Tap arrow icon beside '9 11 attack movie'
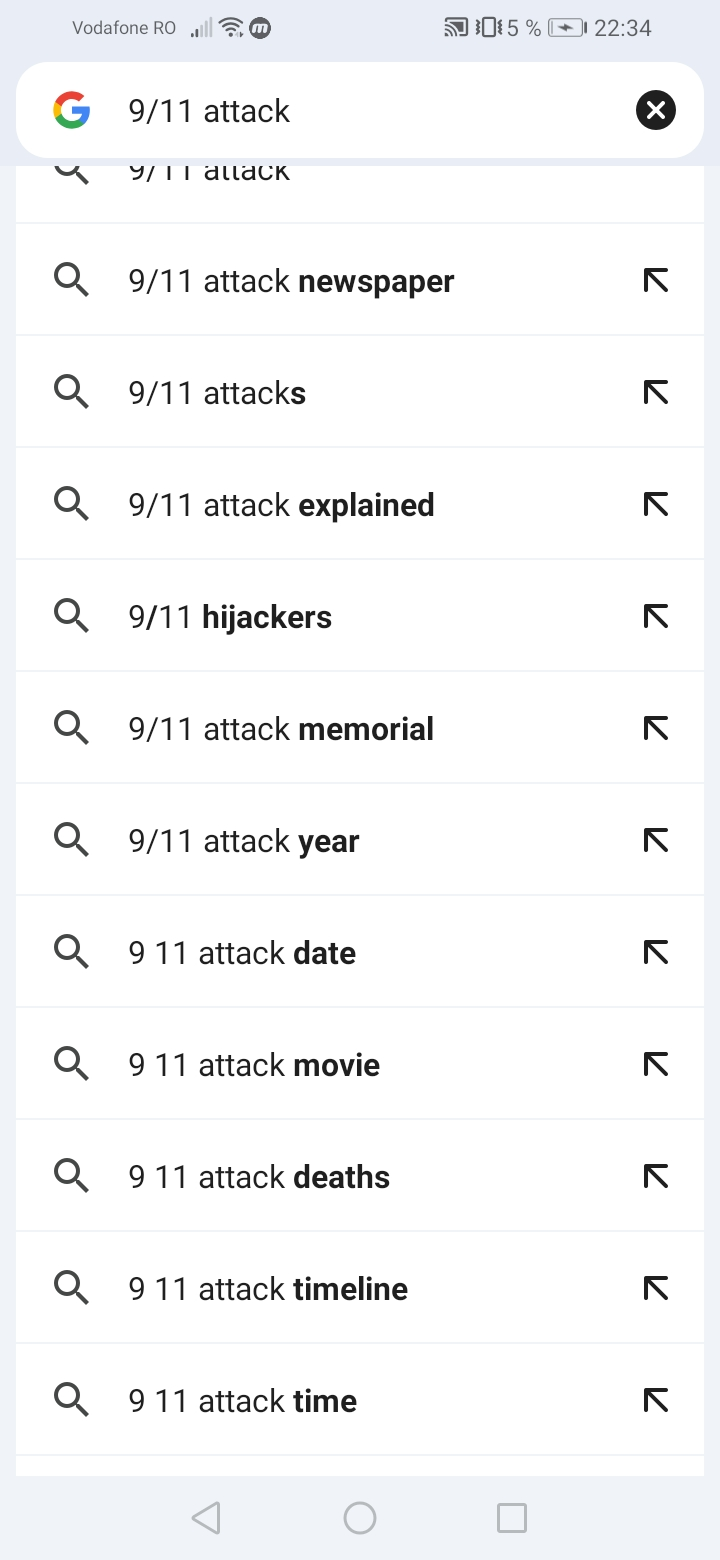Viewport: 720px width, 1560px height. click(655, 1065)
